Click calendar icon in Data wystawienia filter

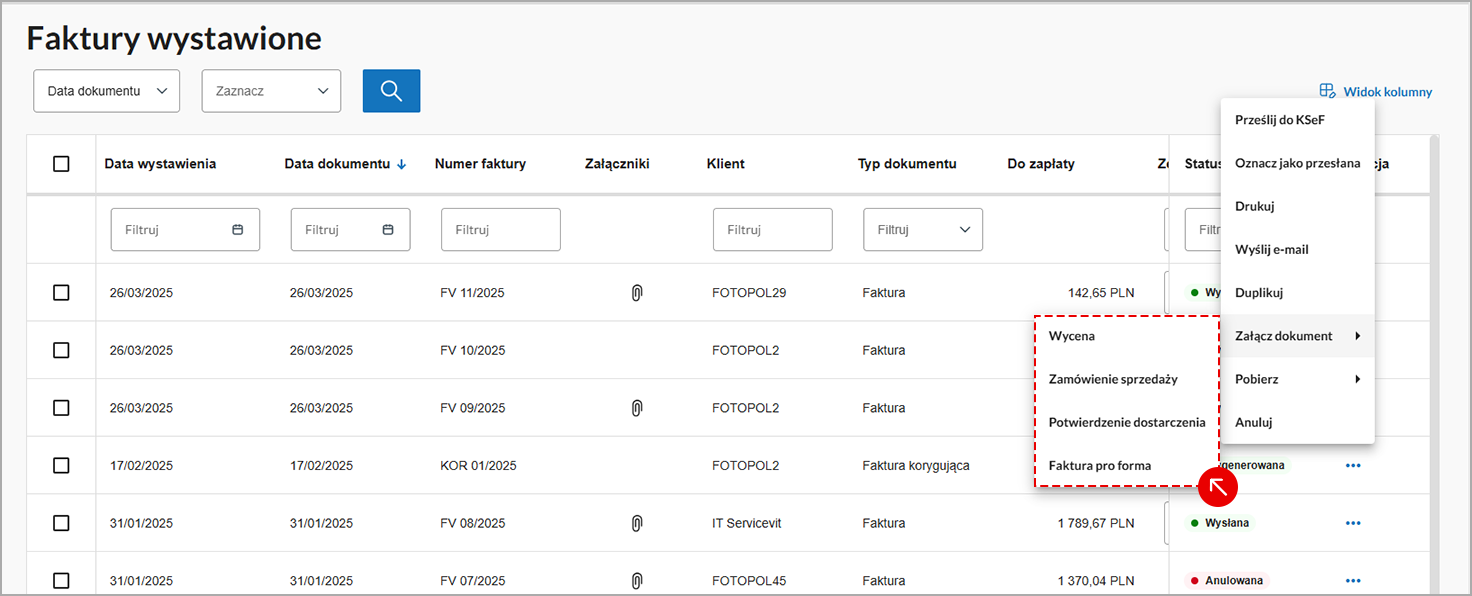[238, 230]
